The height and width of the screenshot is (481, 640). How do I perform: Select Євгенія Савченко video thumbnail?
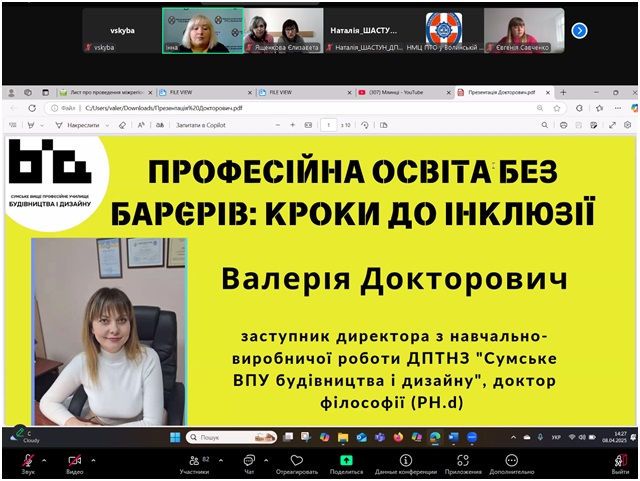pyautogui.click(x=524, y=31)
